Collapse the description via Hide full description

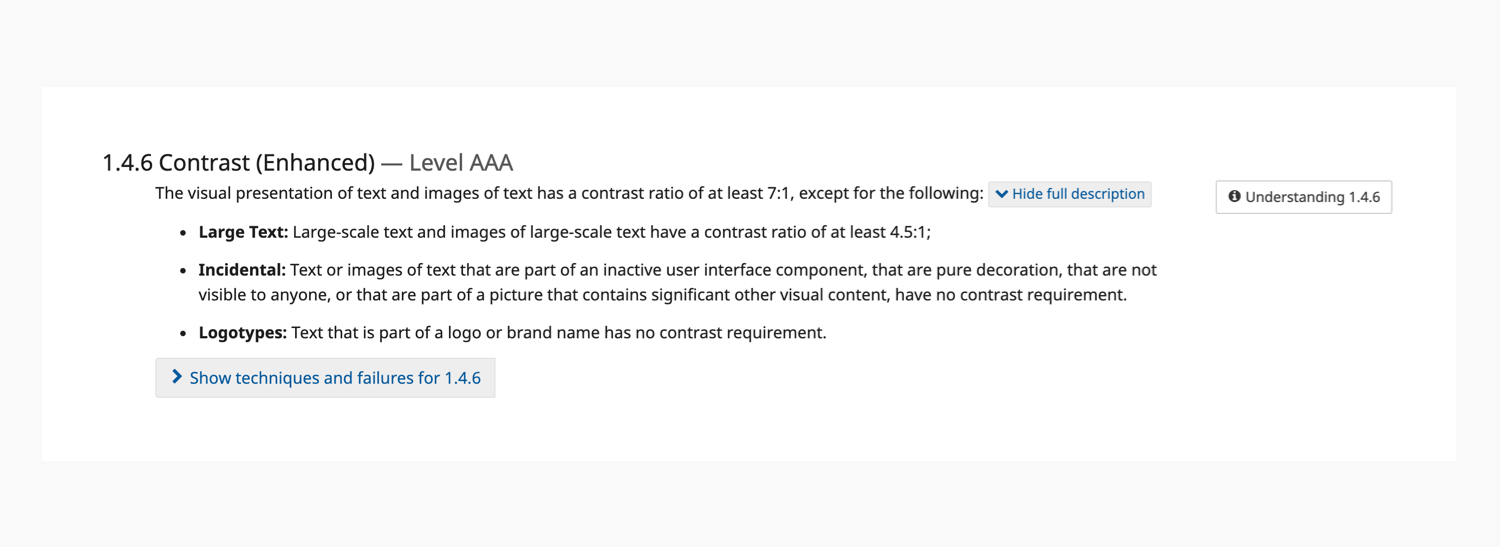point(1070,194)
